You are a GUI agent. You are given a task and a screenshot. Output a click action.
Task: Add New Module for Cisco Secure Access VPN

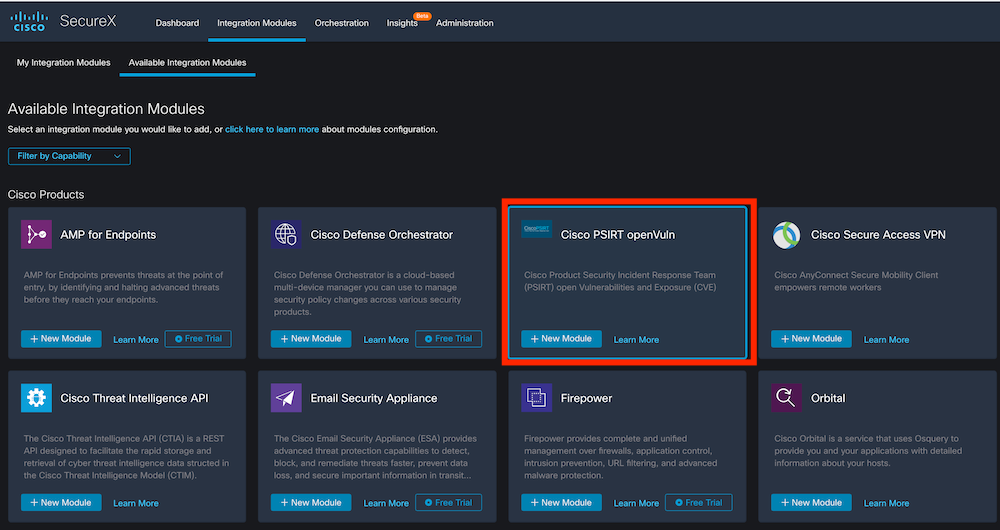click(x=811, y=339)
